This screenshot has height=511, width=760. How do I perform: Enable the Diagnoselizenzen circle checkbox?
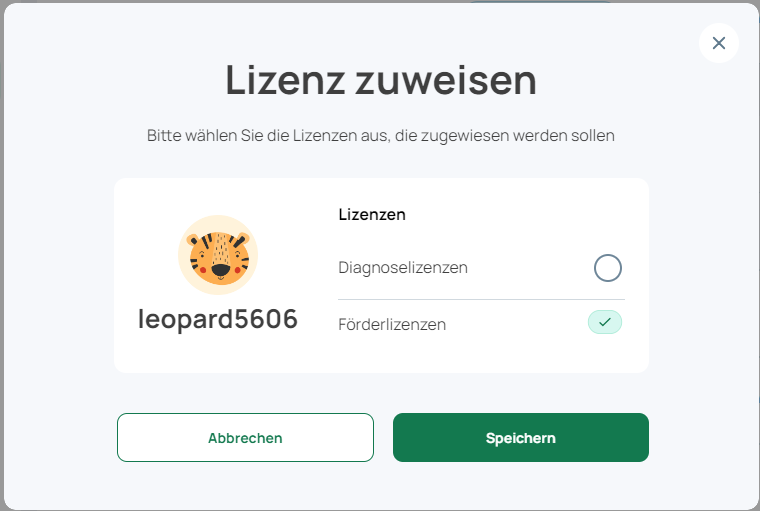pyautogui.click(x=608, y=268)
